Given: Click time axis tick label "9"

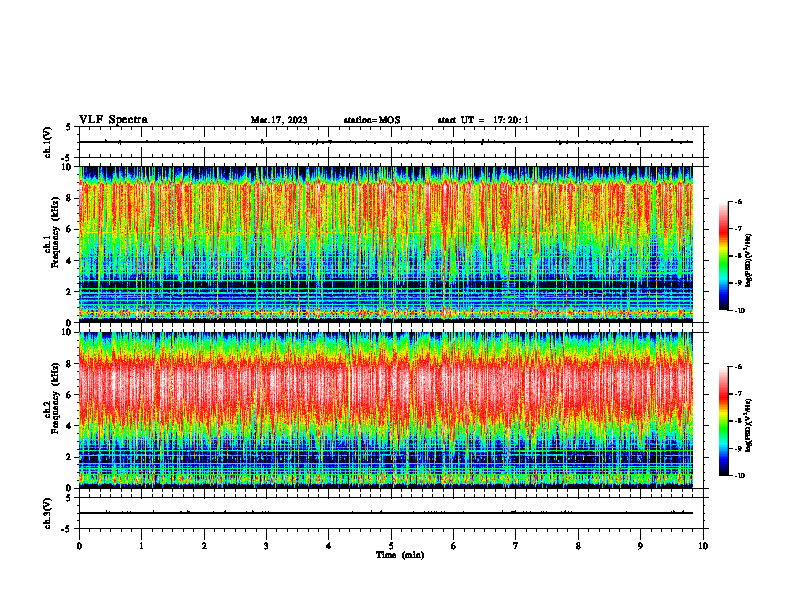Looking at the screenshot, I should [x=640, y=545].
